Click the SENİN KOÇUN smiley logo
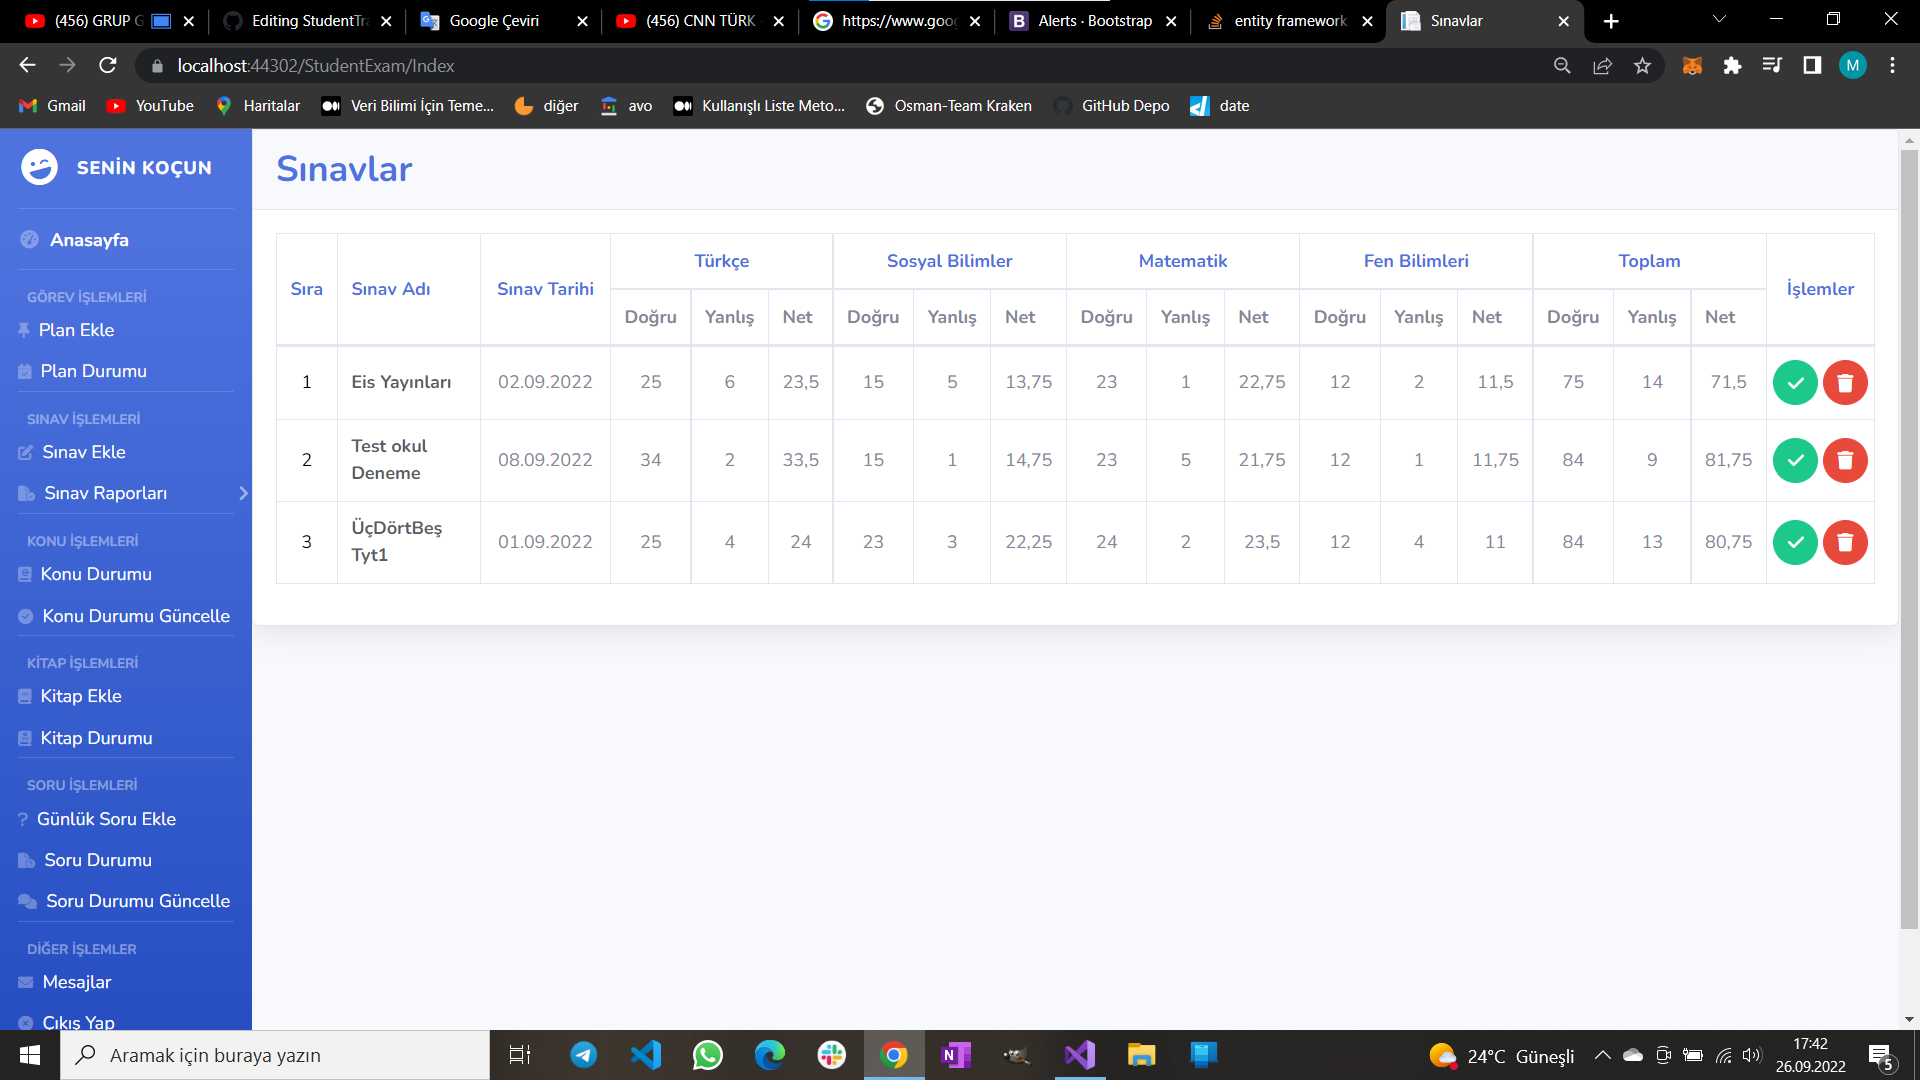 [x=40, y=167]
